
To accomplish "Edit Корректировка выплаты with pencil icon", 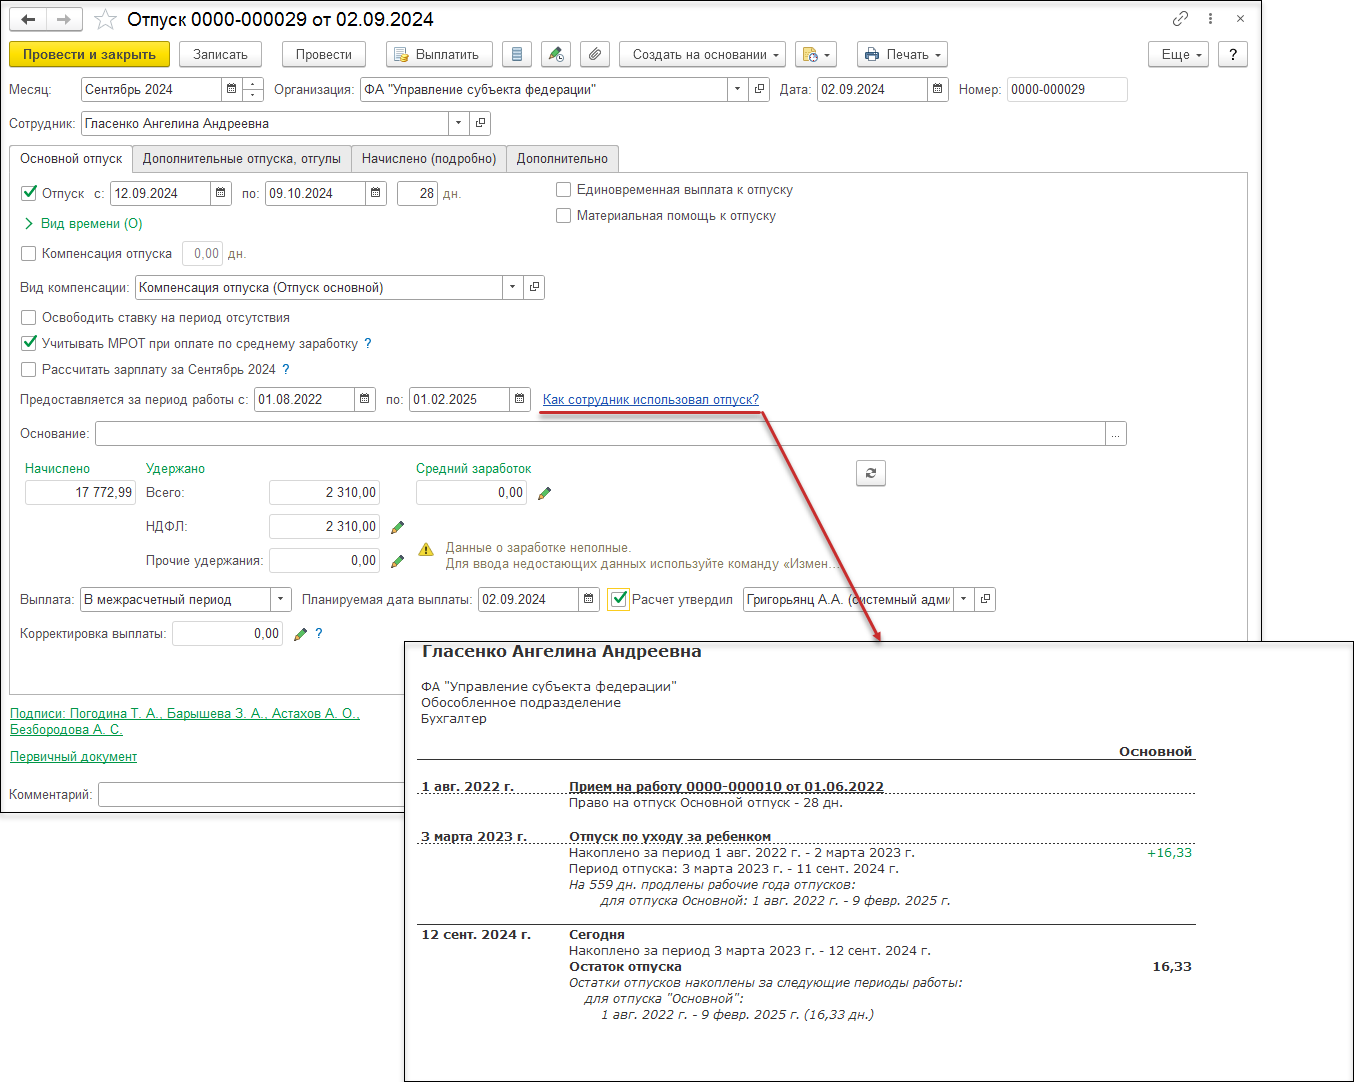I will 300,634.
